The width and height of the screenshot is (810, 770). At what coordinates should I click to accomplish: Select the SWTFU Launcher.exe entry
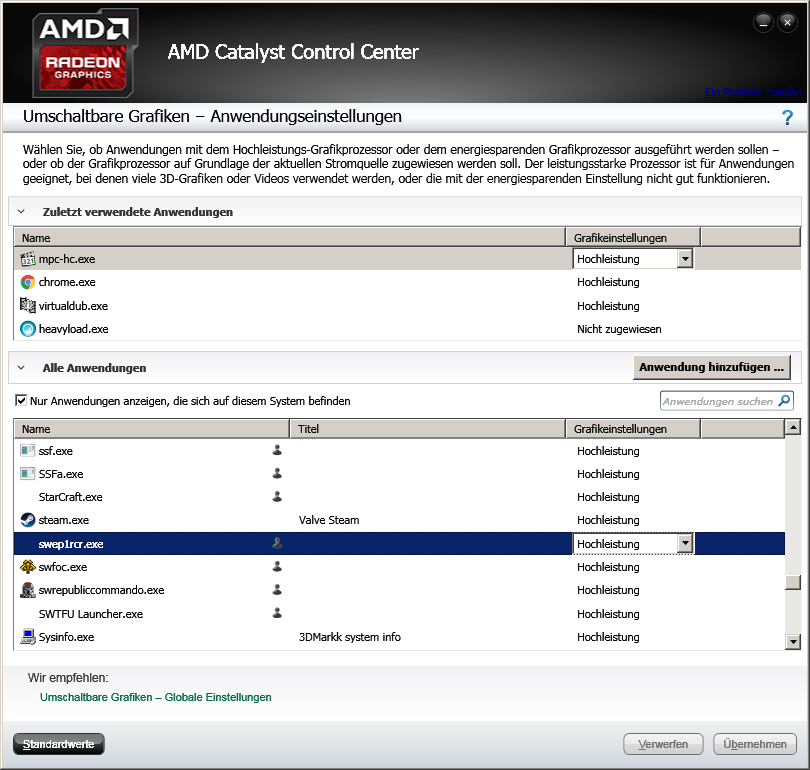pyautogui.click(x=399, y=614)
